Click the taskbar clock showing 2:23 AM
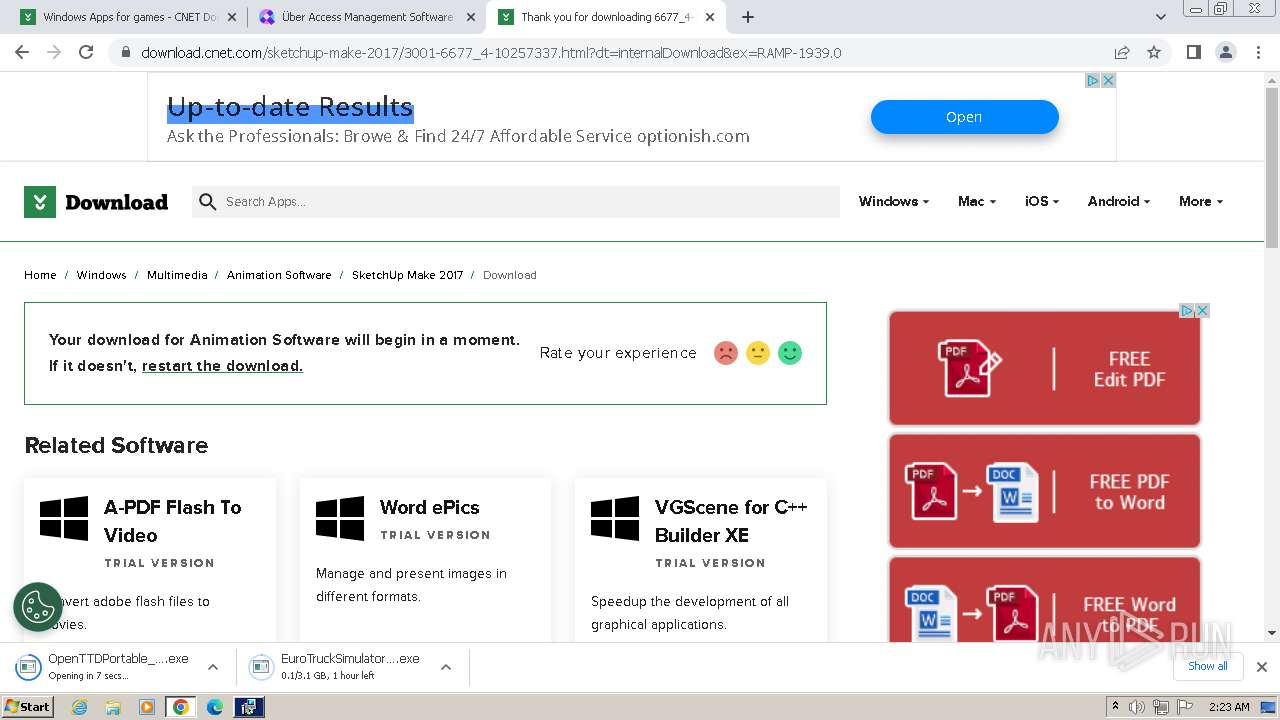 1229,707
